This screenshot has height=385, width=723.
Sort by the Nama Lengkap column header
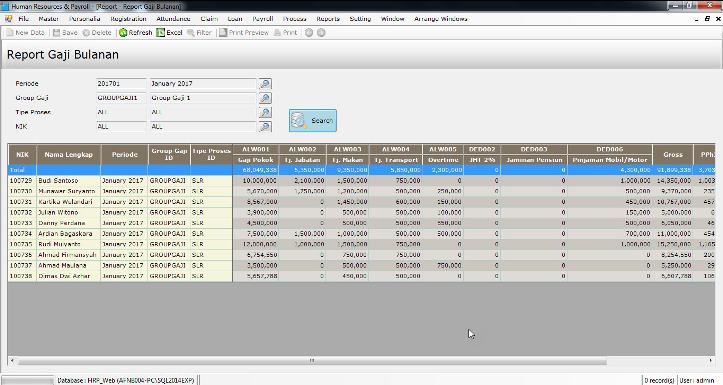(69, 154)
